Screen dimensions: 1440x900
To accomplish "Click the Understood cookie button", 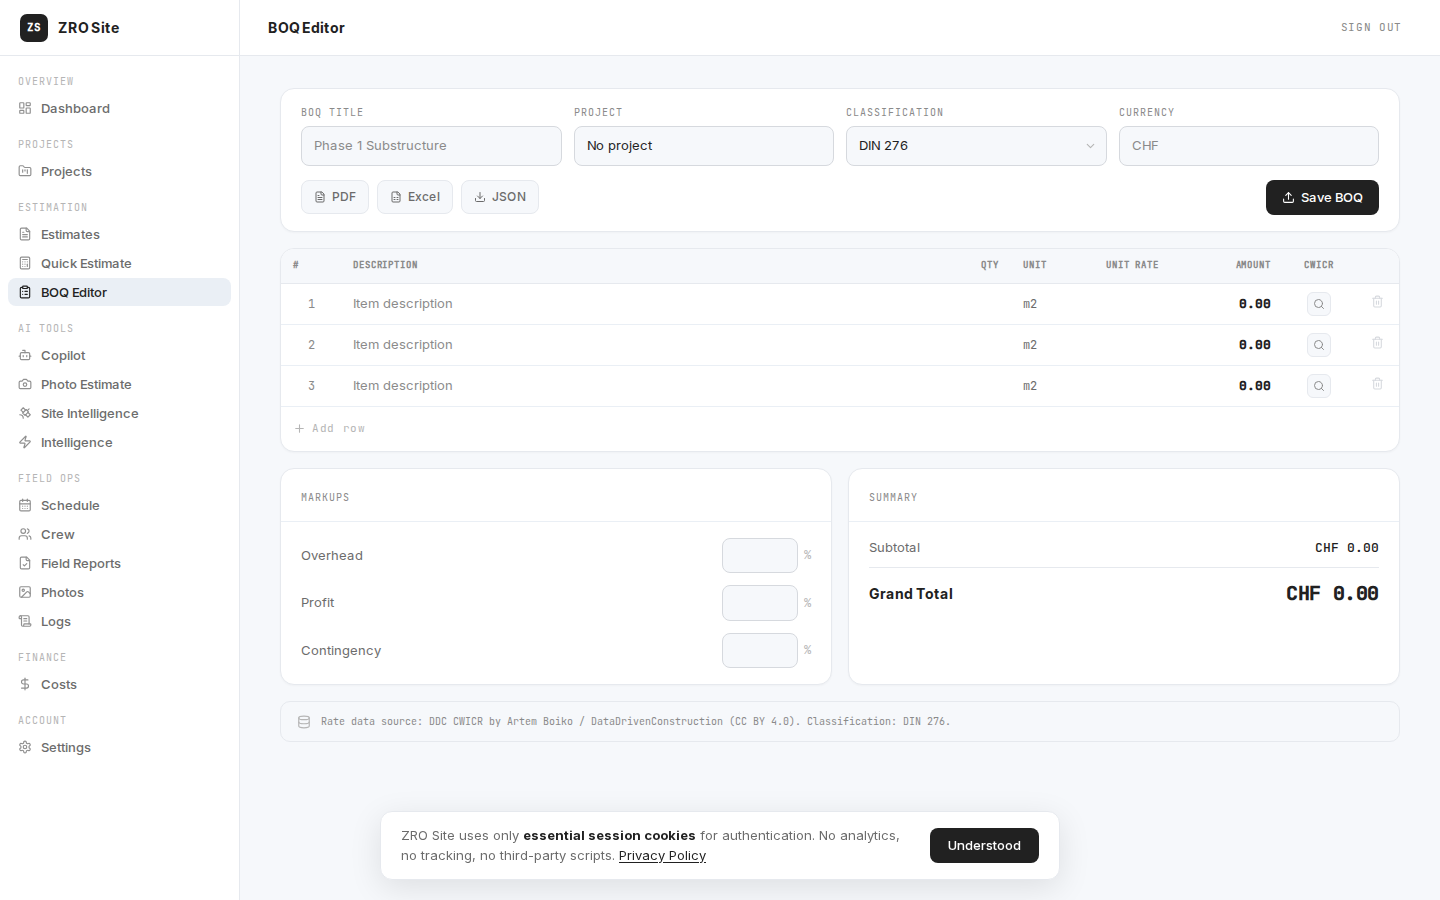I will pyautogui.click(x=984, y=845).
